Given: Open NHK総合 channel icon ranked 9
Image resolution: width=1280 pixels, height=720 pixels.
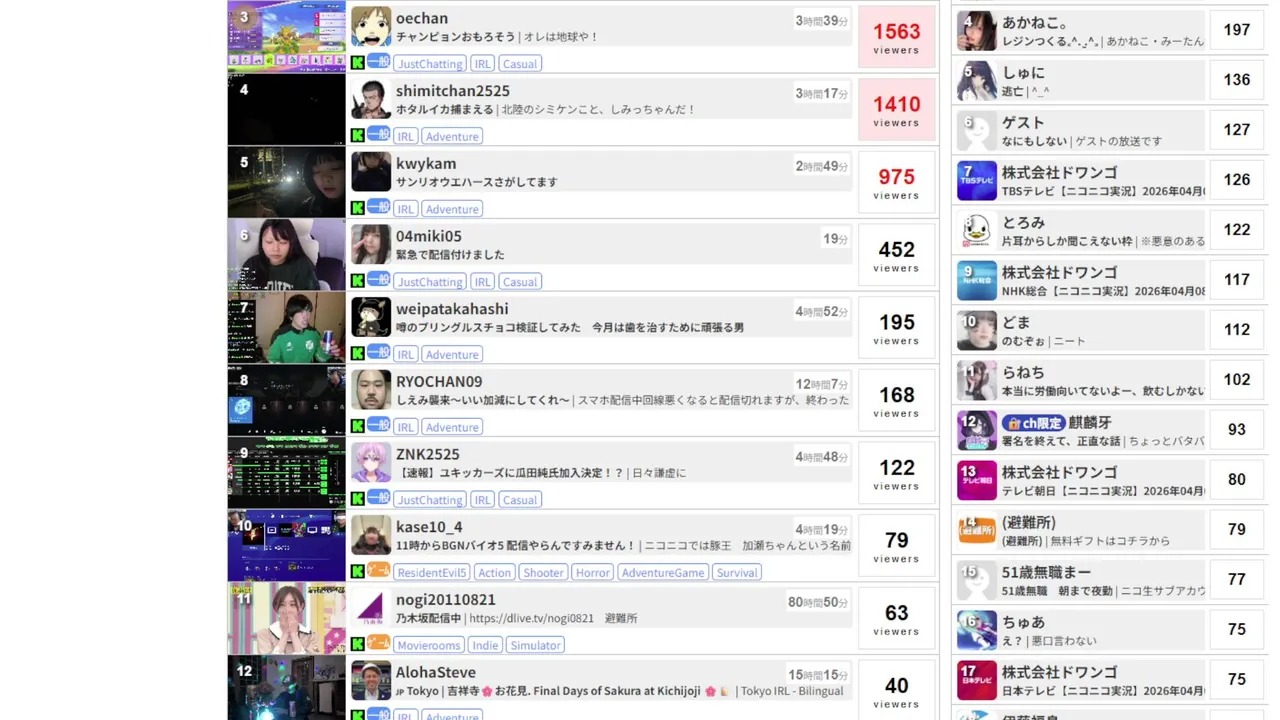Looking at the screenshot, I should [x=977, y=280].
